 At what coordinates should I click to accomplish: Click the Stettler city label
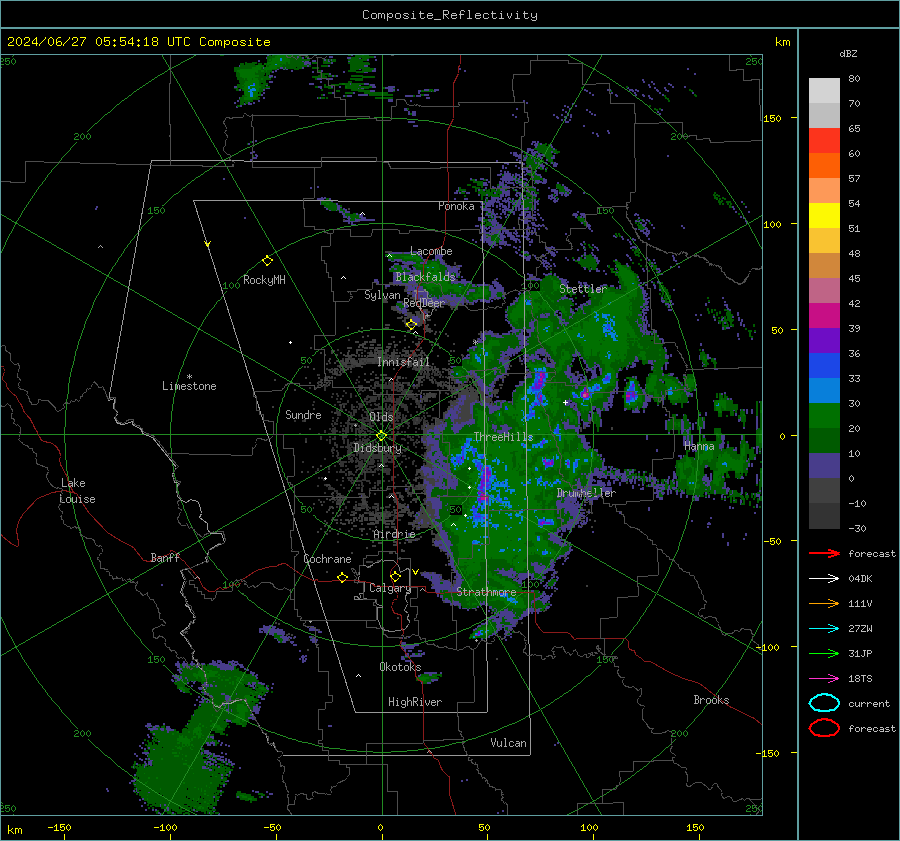583,289
